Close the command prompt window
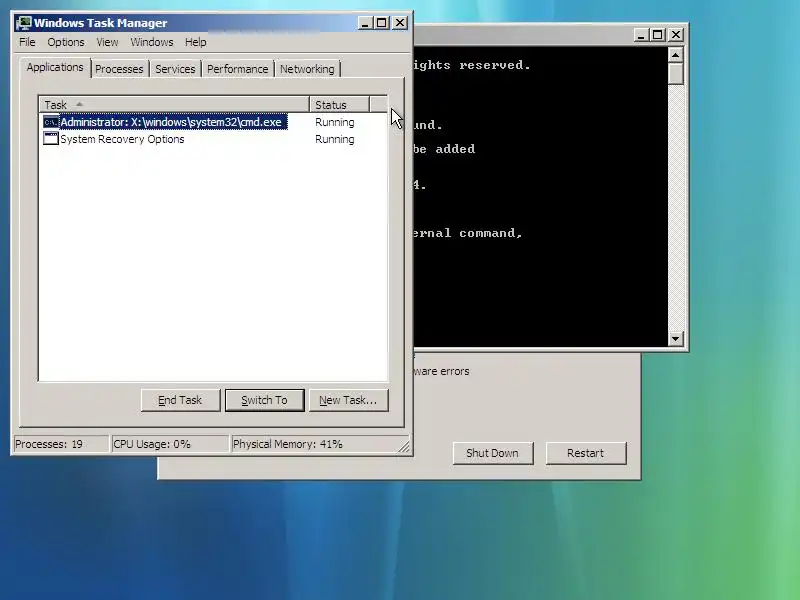 point(676,35)
